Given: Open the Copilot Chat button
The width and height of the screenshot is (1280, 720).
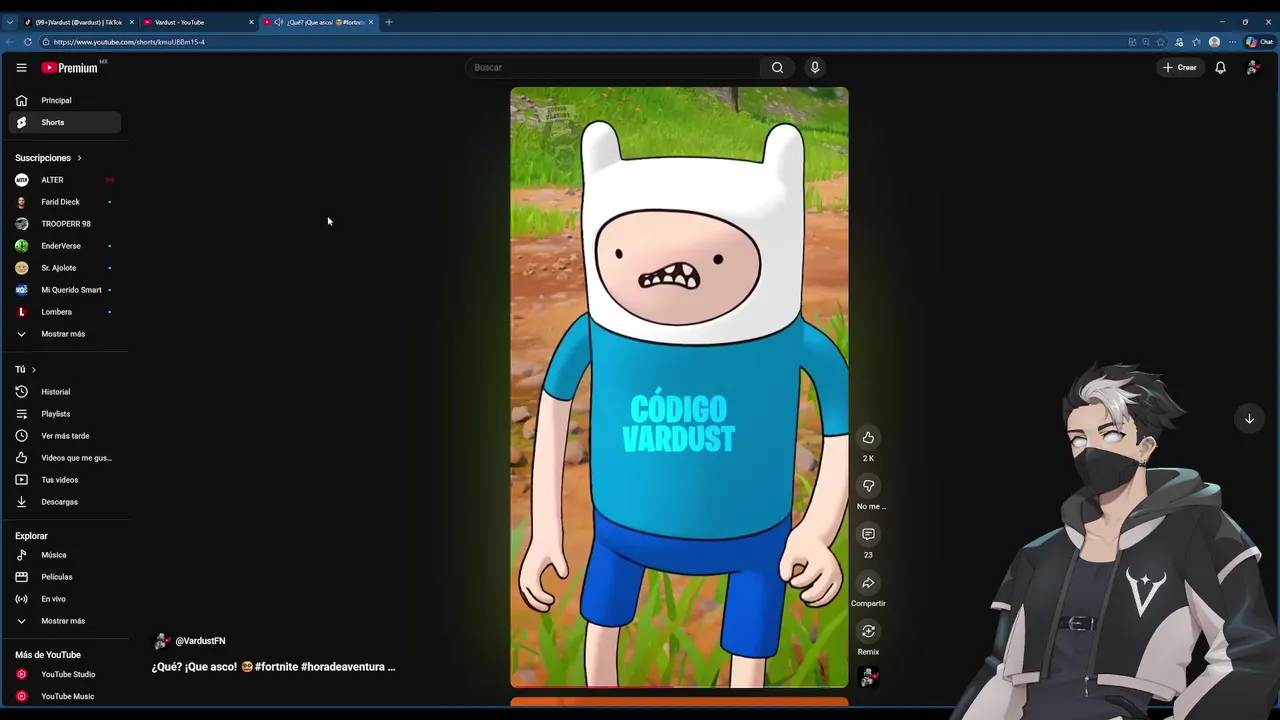Looking at the screenshot, I should coord(1258,42).
